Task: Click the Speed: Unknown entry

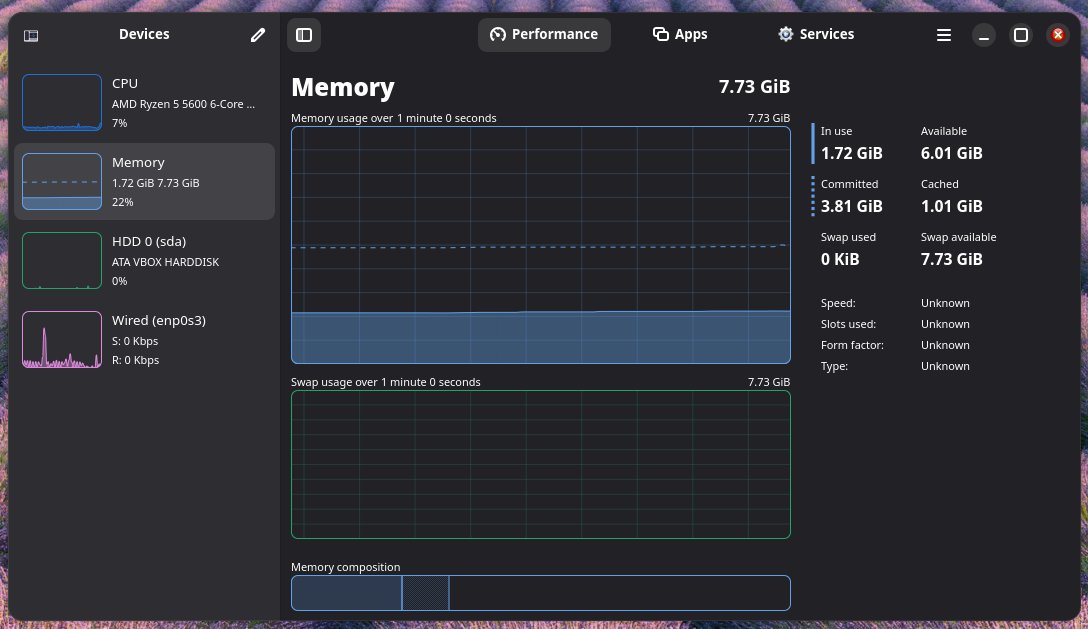Action: coord(895,303)
